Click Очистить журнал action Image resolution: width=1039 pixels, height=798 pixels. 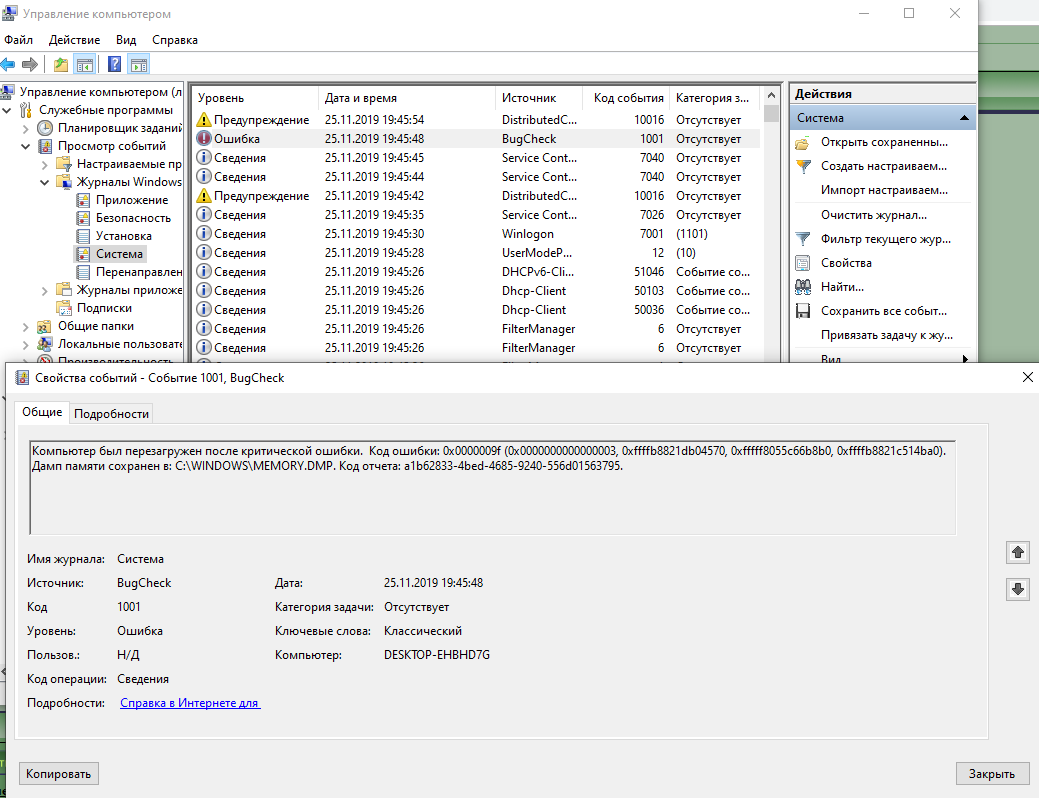click(x=873, y=215)
